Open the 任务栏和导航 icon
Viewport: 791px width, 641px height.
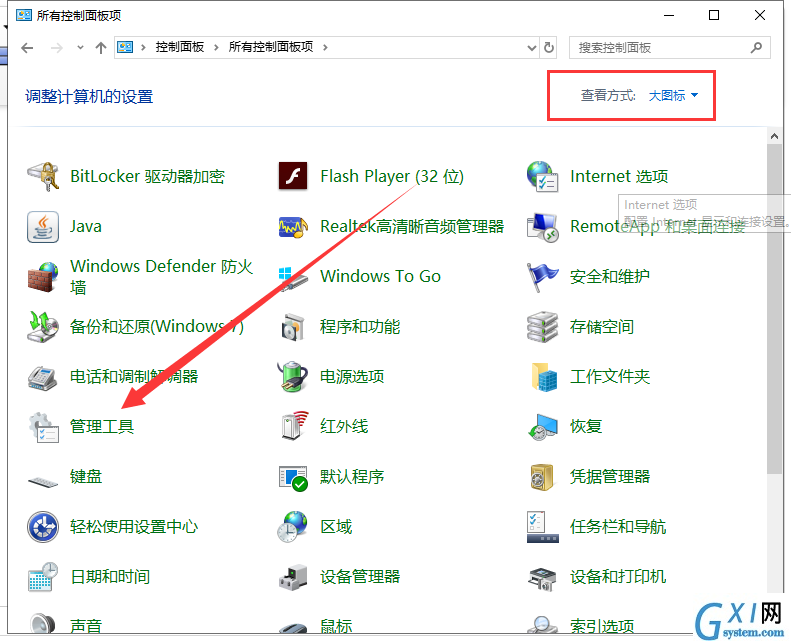pyautogui.click(x=542, y=527)
